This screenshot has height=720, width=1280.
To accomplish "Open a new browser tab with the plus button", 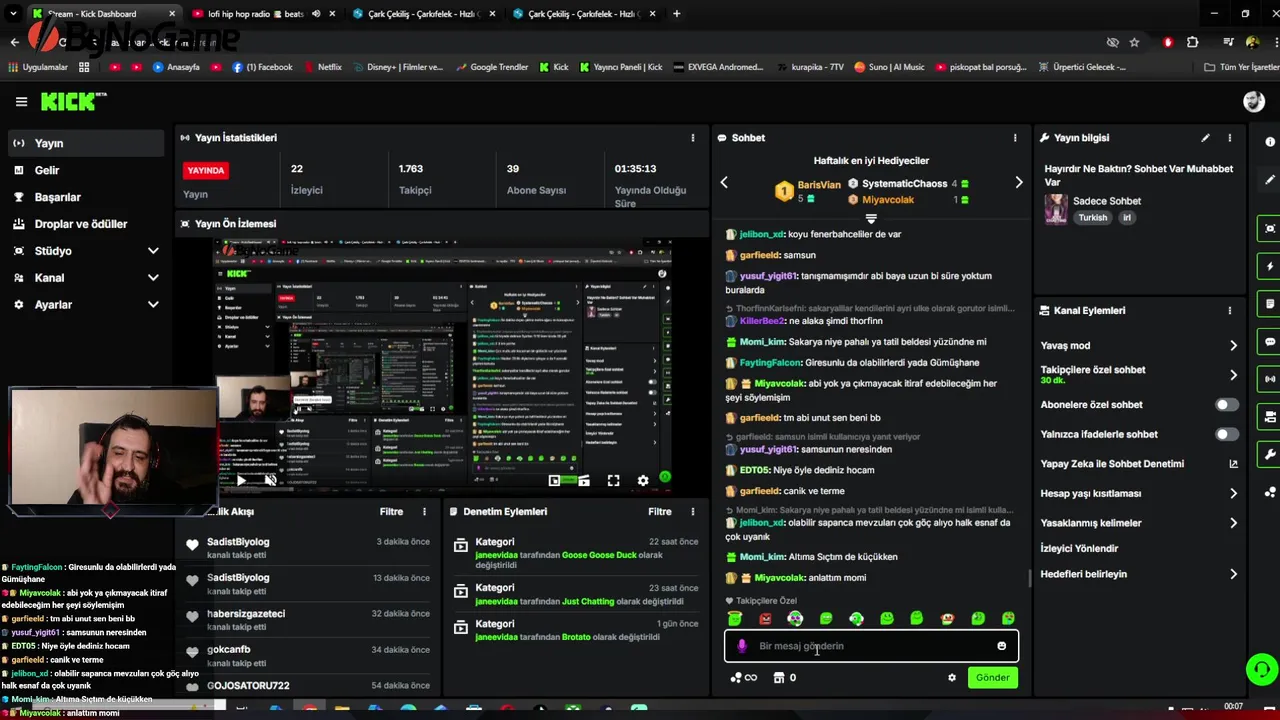I will click(x=677, y=14).
